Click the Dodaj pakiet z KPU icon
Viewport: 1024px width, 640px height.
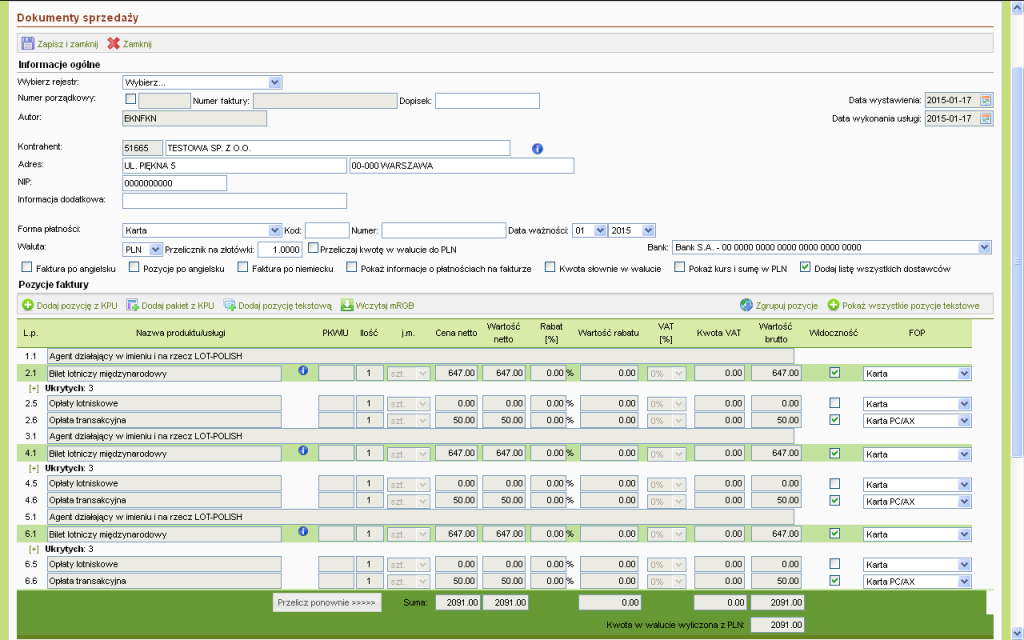tap(133, 305)
